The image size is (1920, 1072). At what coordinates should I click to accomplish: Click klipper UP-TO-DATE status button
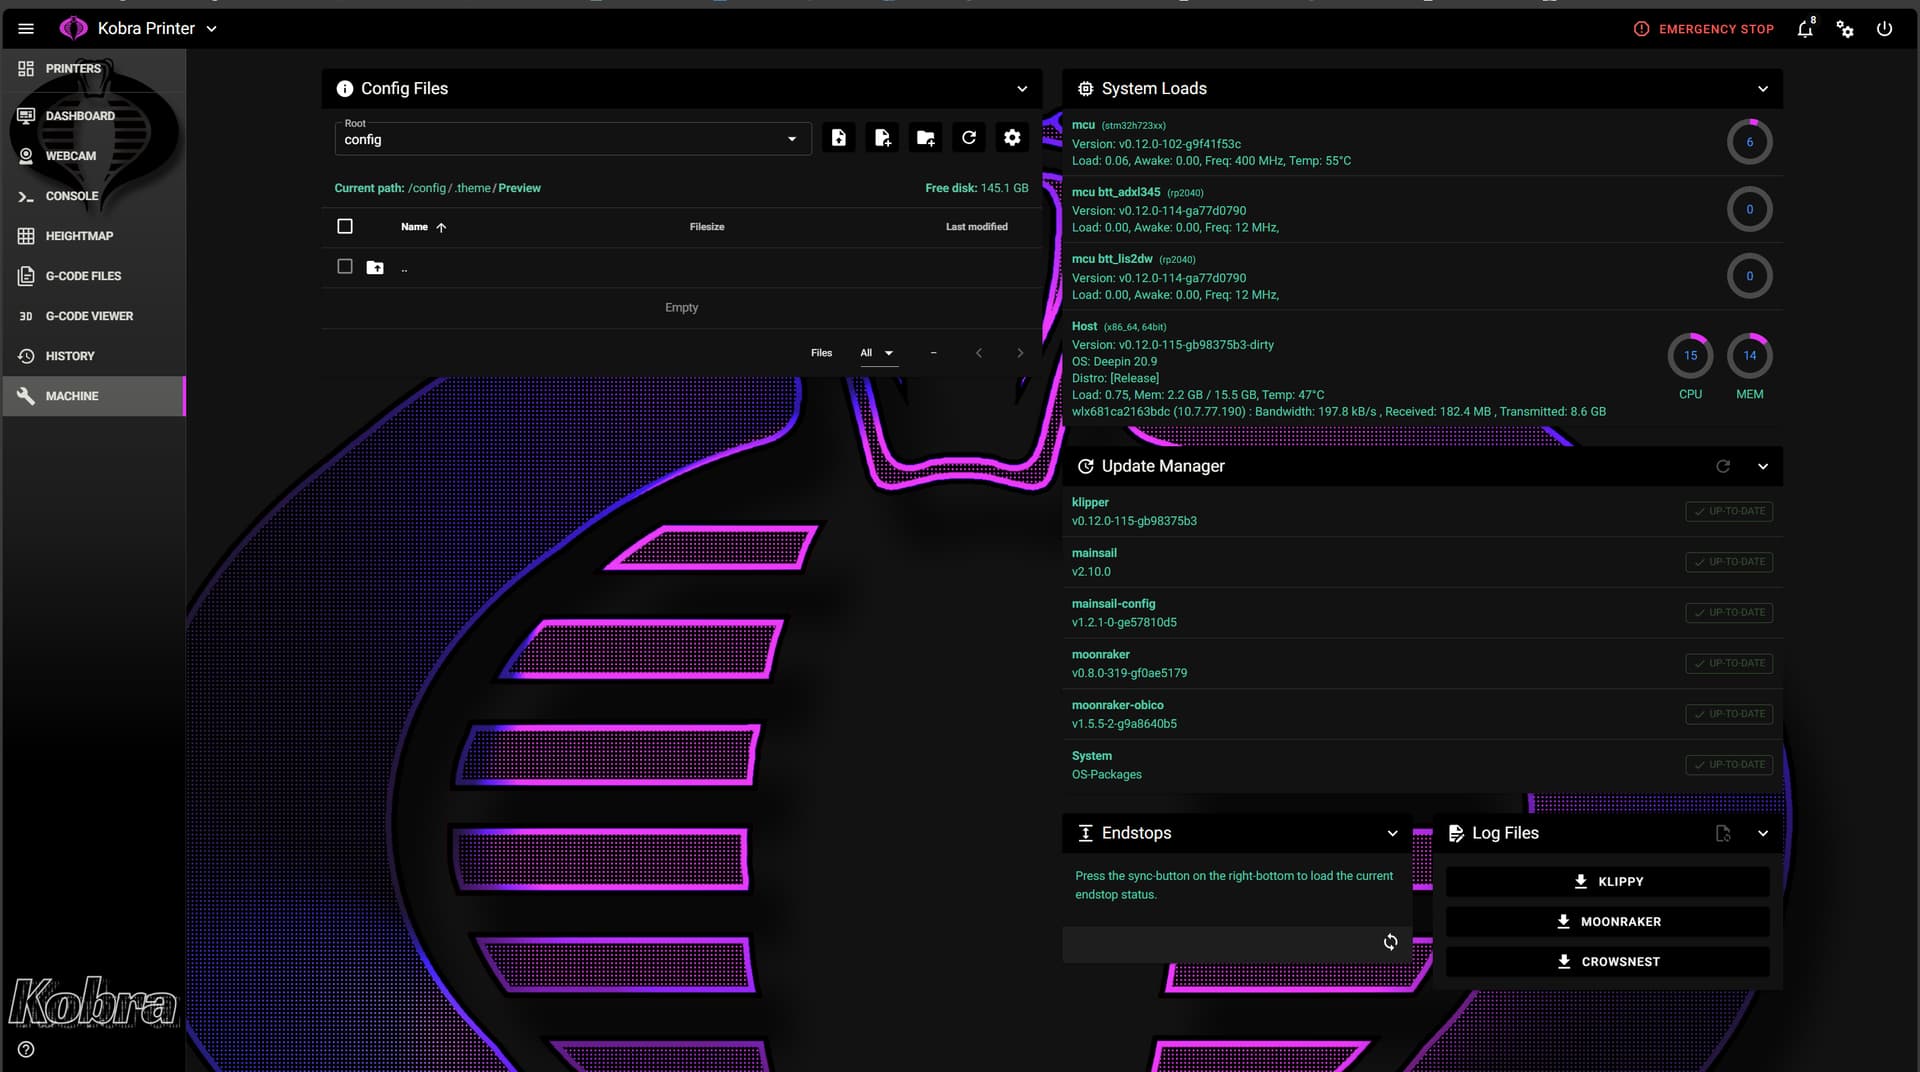coord(1729,511)
